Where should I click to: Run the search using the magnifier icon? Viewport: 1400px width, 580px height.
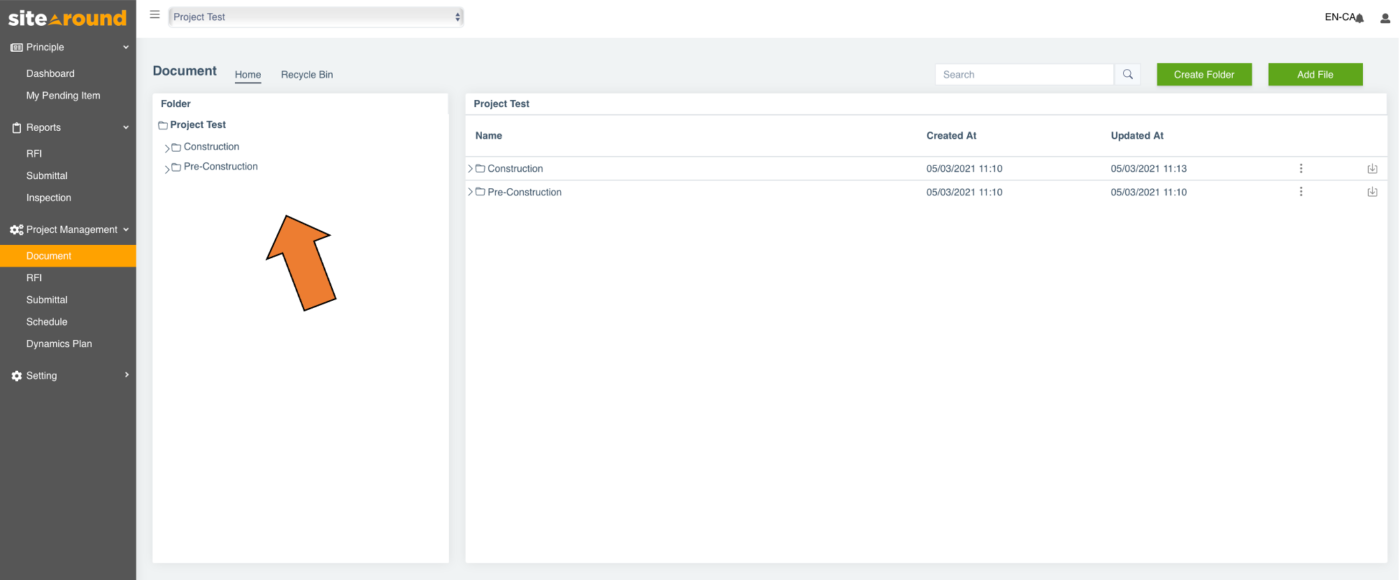(1127, 74)
